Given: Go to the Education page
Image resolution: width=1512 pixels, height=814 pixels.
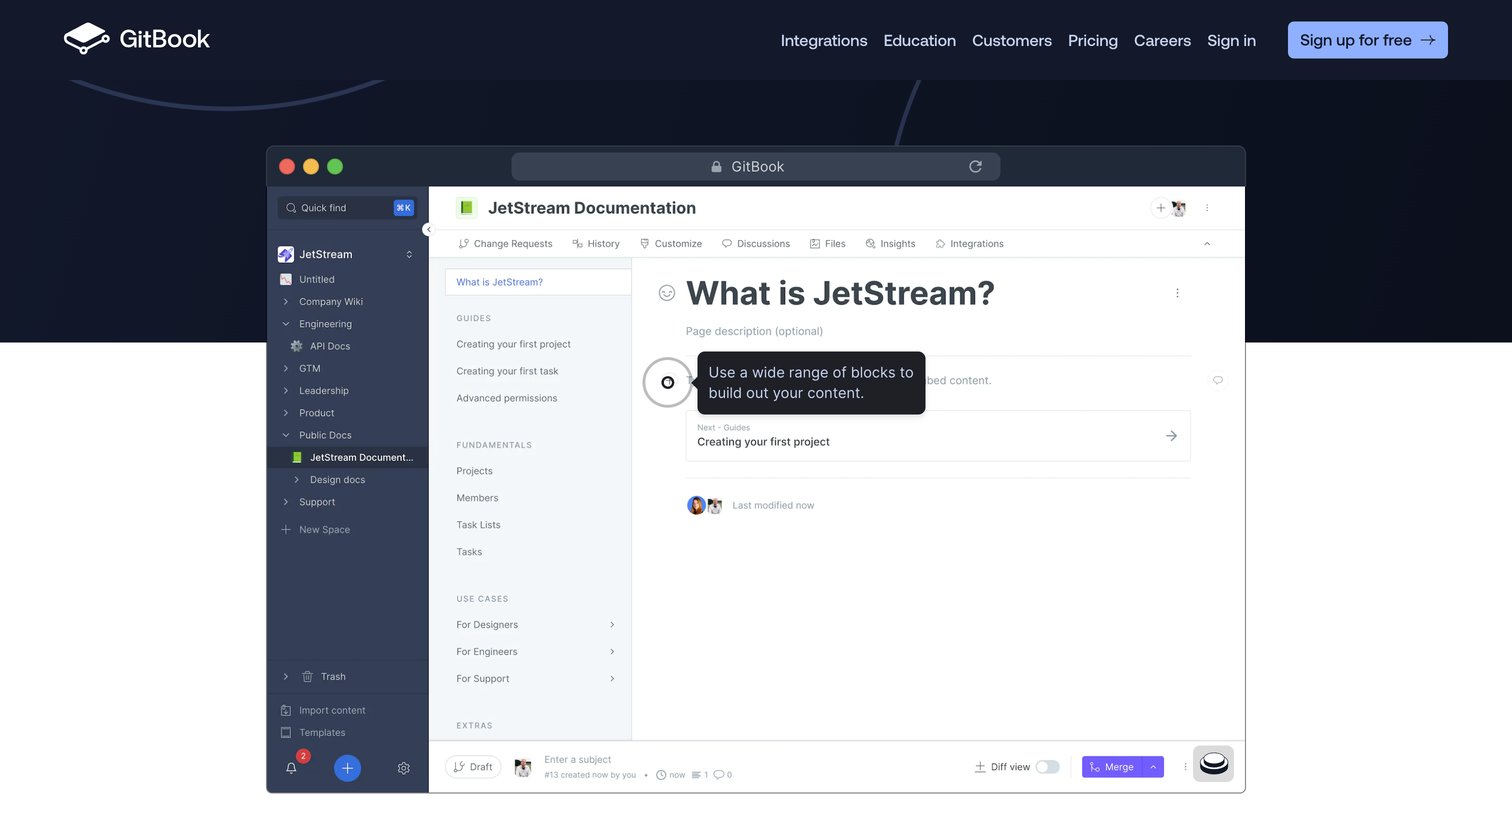Looking at the screenshot, I should 920,40.
